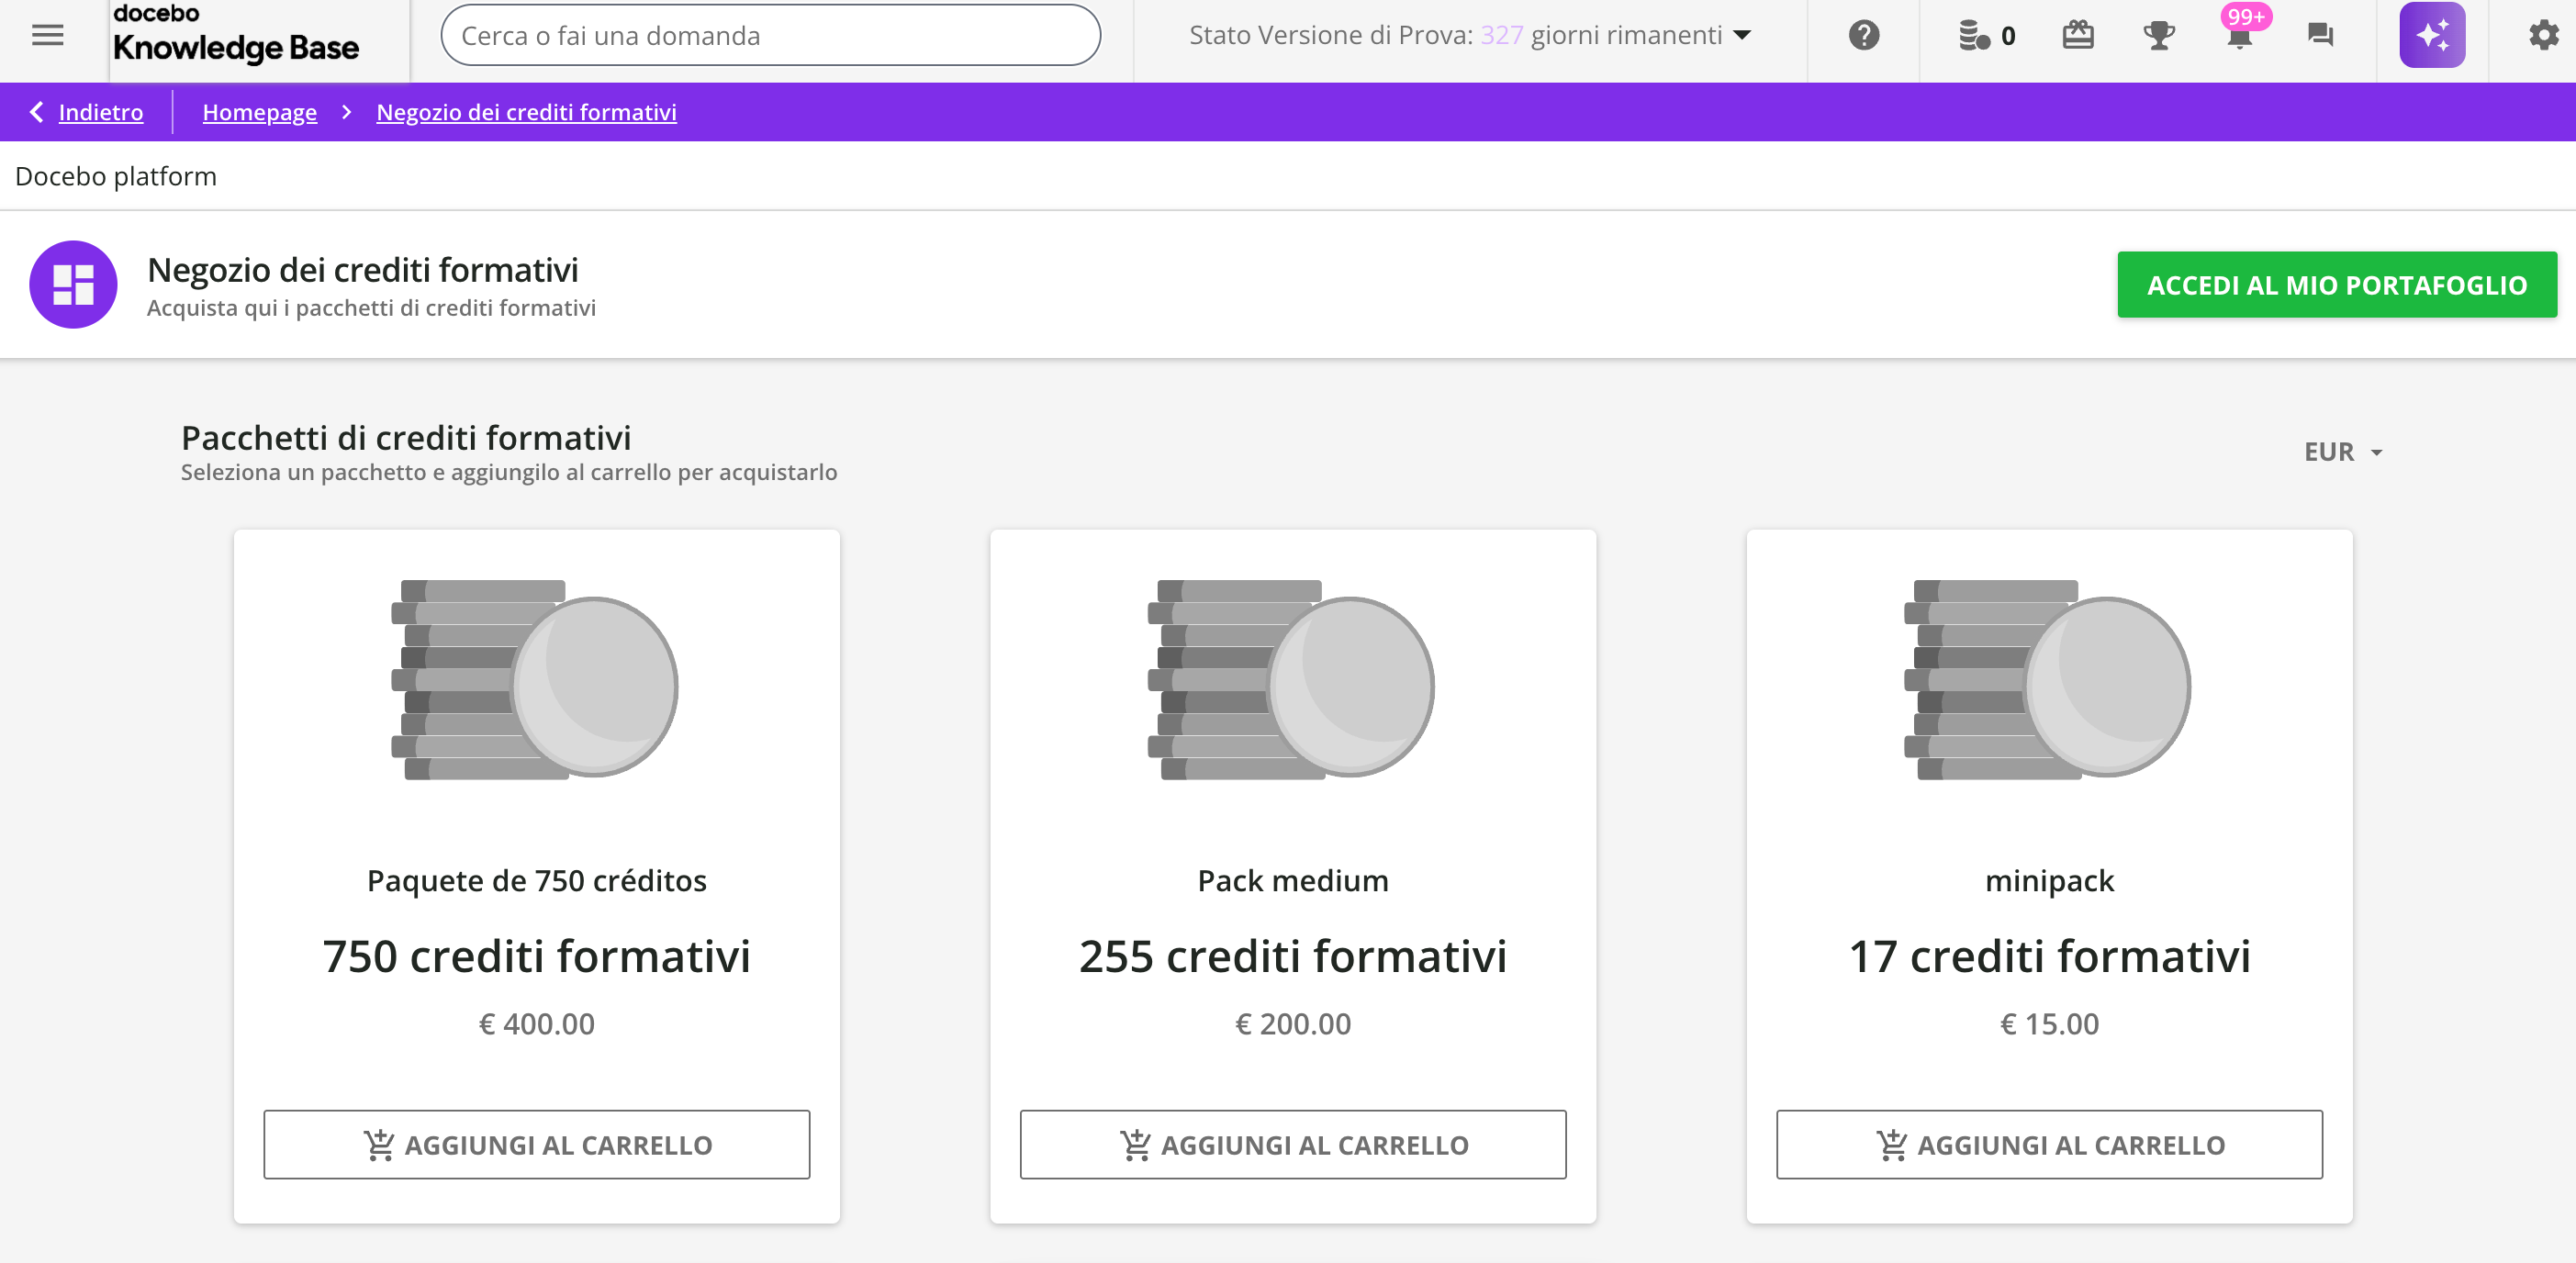Viewport: 2576px width, 1263px height.
Task: Add 750 credits package to cart
Action: [536, 1144]
